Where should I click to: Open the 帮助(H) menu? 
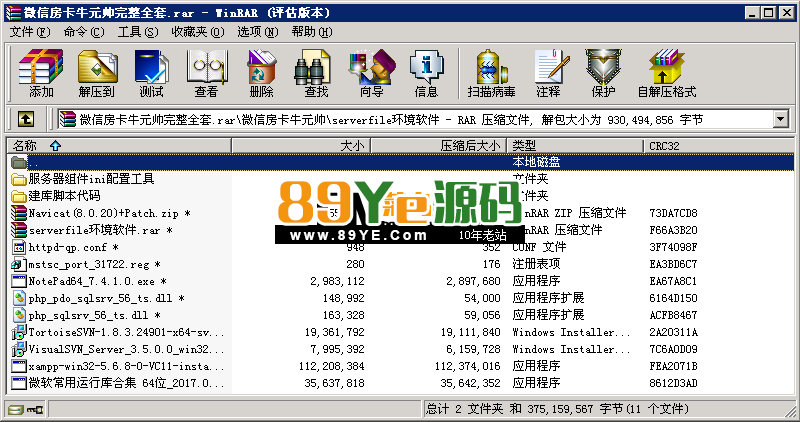[x=312, y=32]
